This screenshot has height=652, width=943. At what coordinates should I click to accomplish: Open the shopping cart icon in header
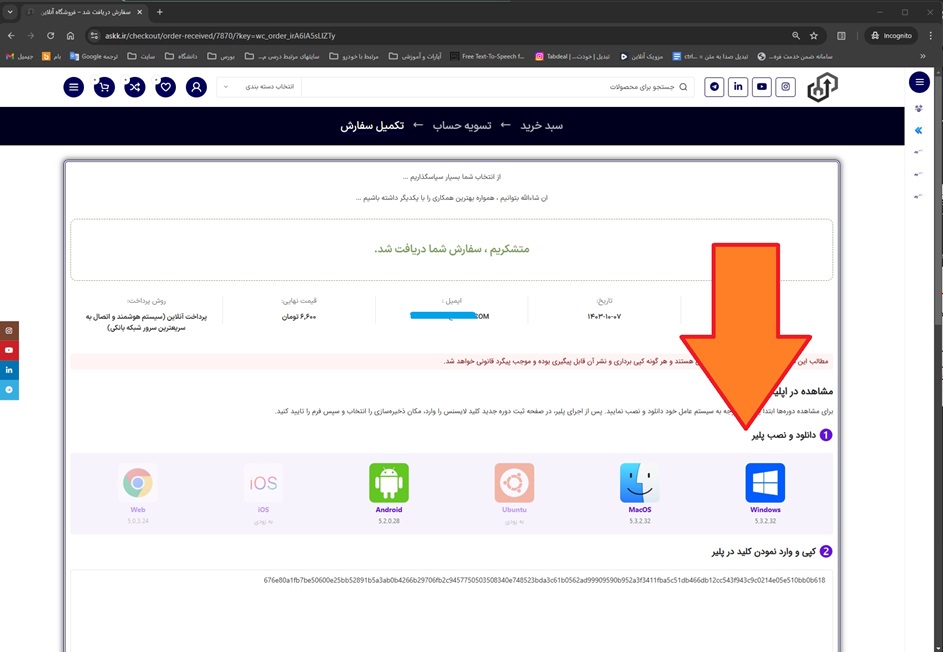click(104, 87)
